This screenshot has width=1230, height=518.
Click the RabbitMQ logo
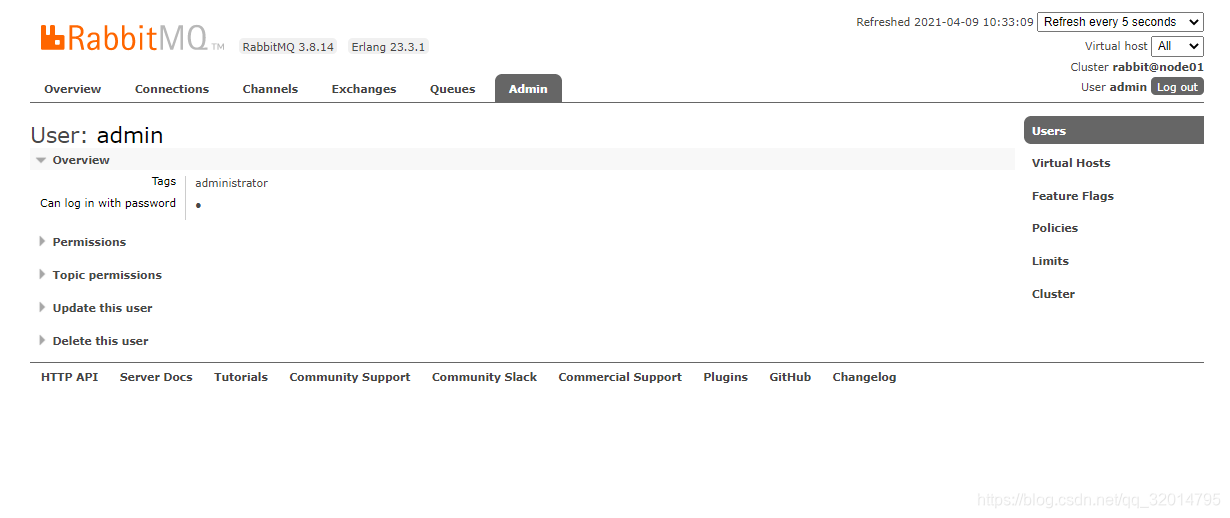[132, 39]
